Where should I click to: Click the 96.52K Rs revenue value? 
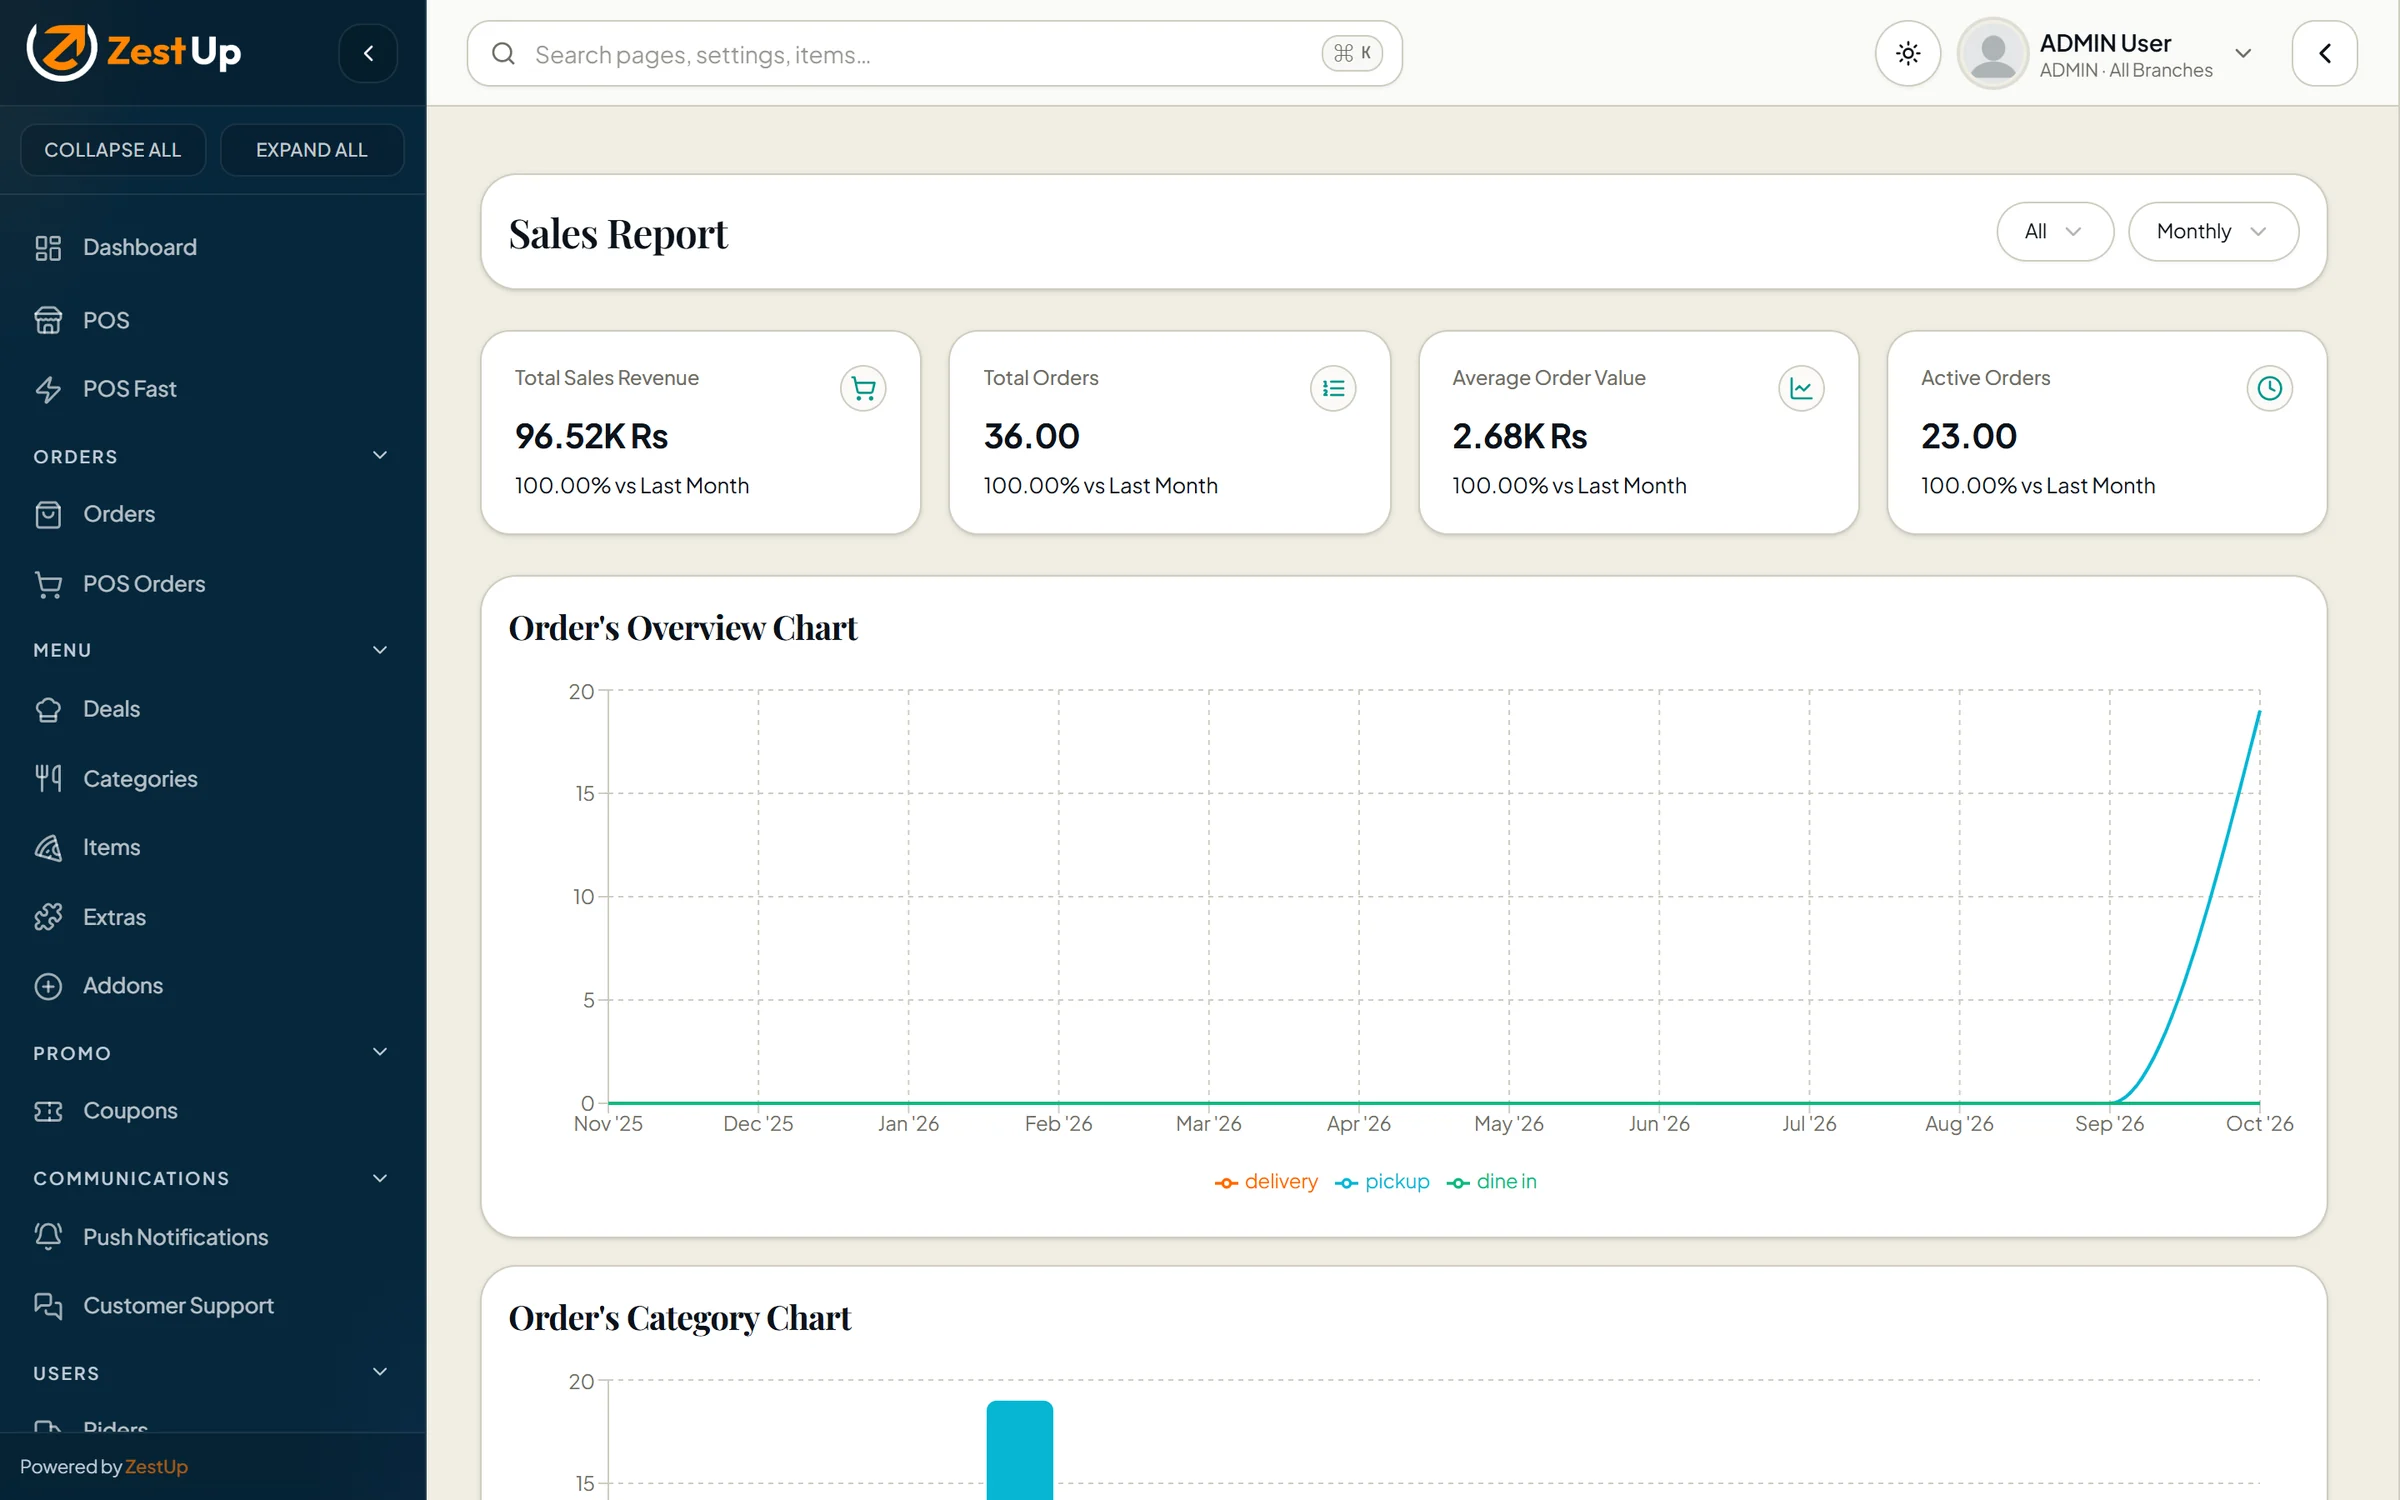click(591, 436)
